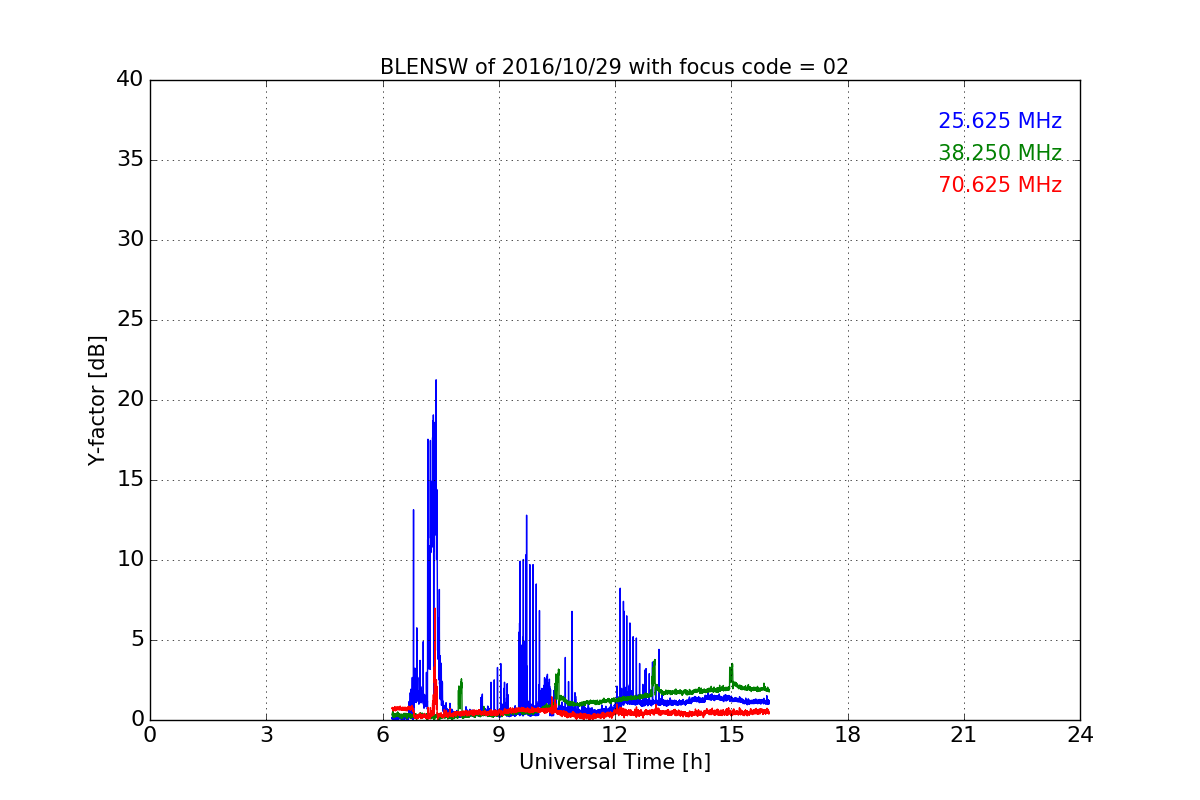Click the y-axis tick label 5
Screen dimensions: 1200x800
click(x=136, y=639)
